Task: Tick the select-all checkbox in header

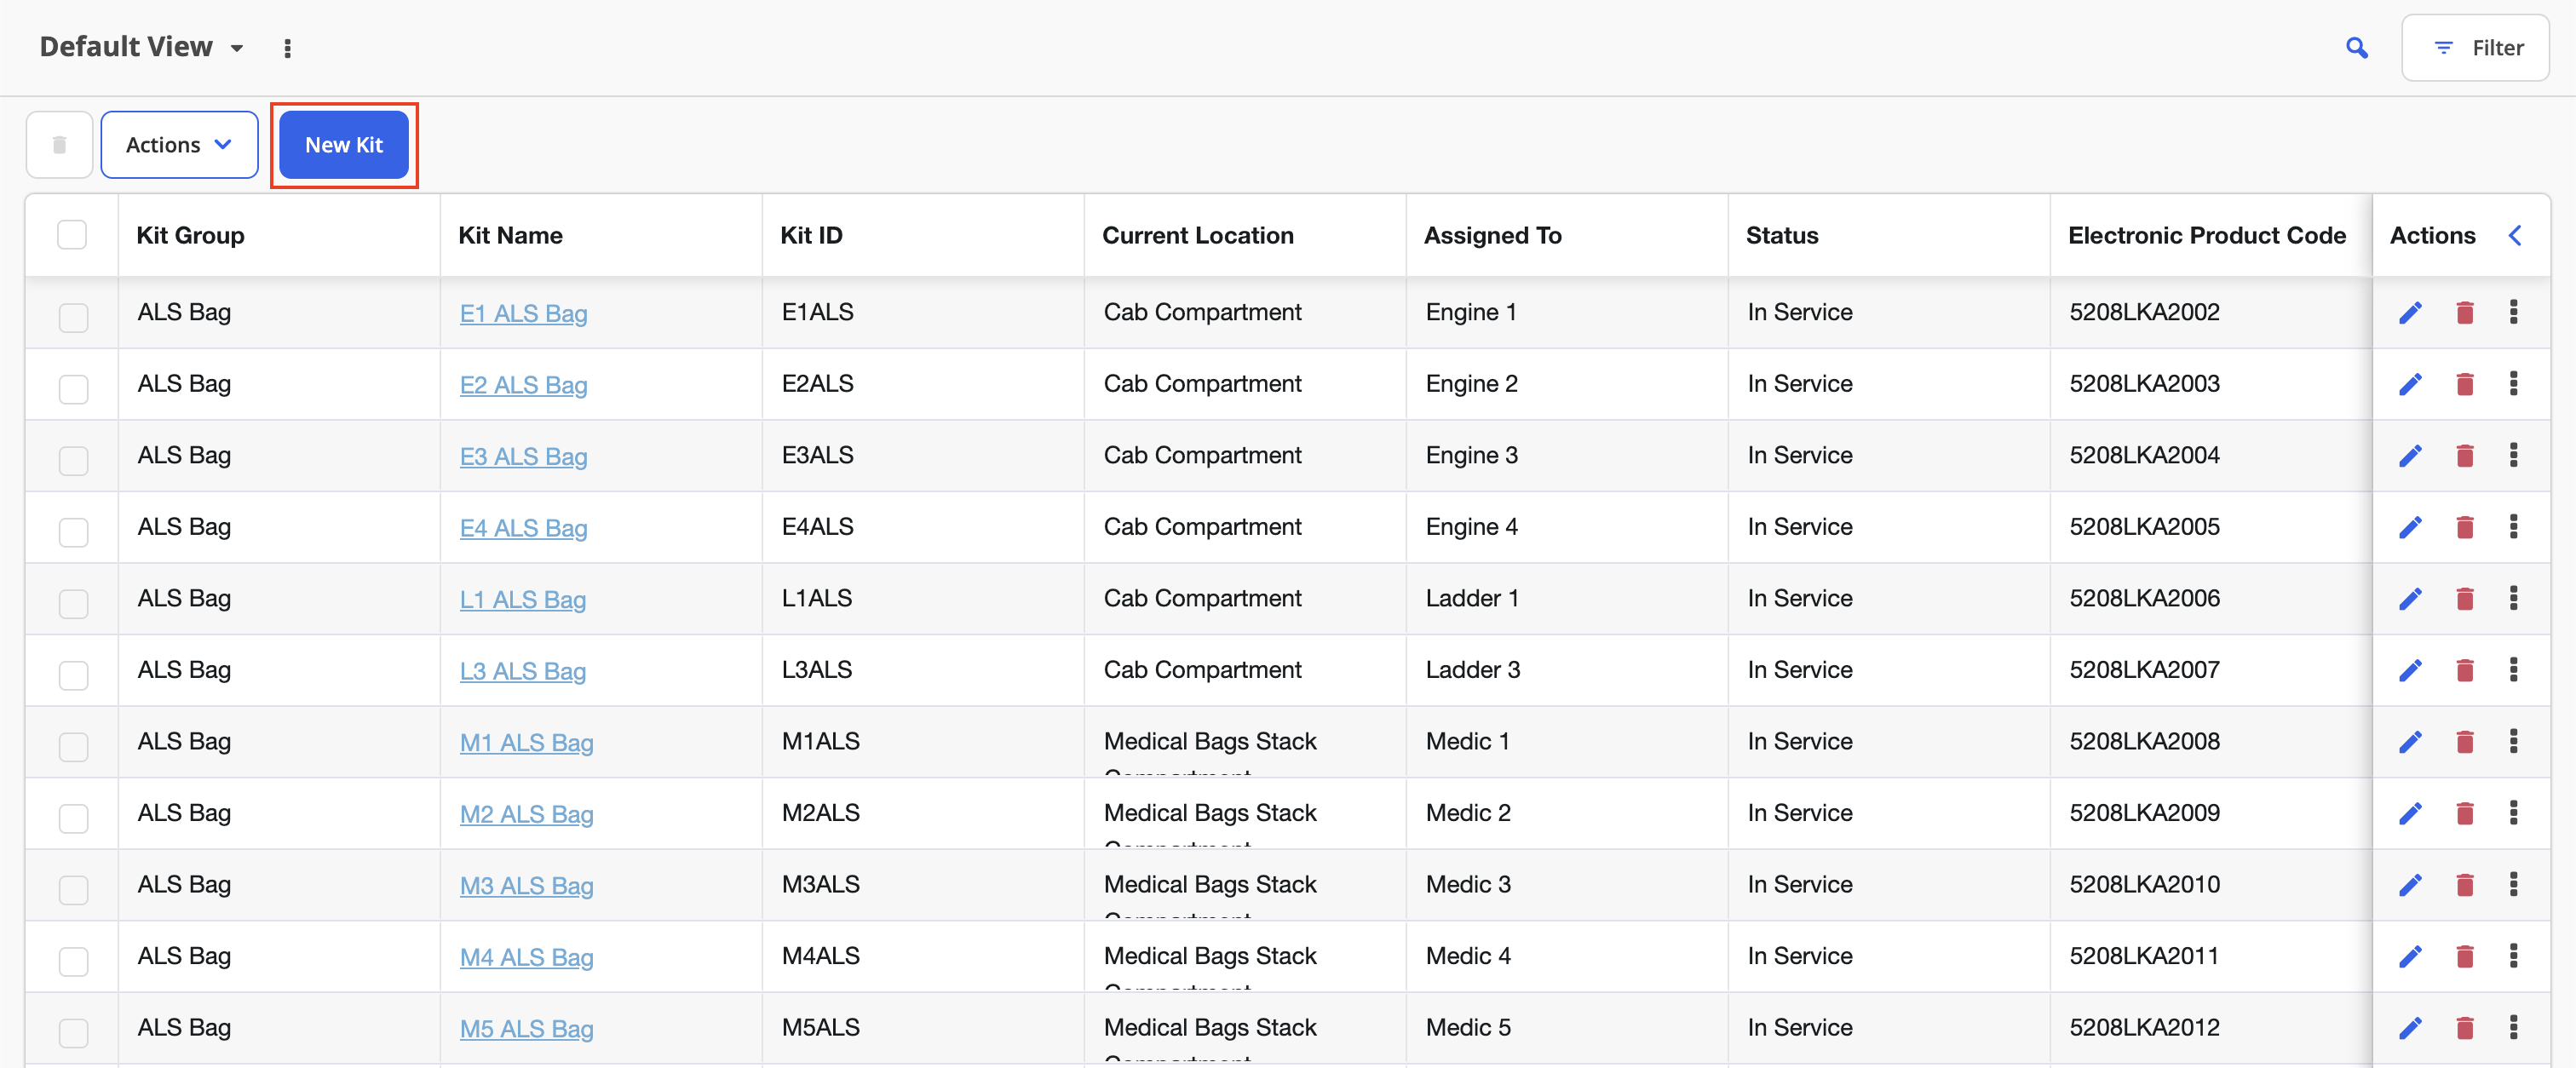Action: pos(72,235)
